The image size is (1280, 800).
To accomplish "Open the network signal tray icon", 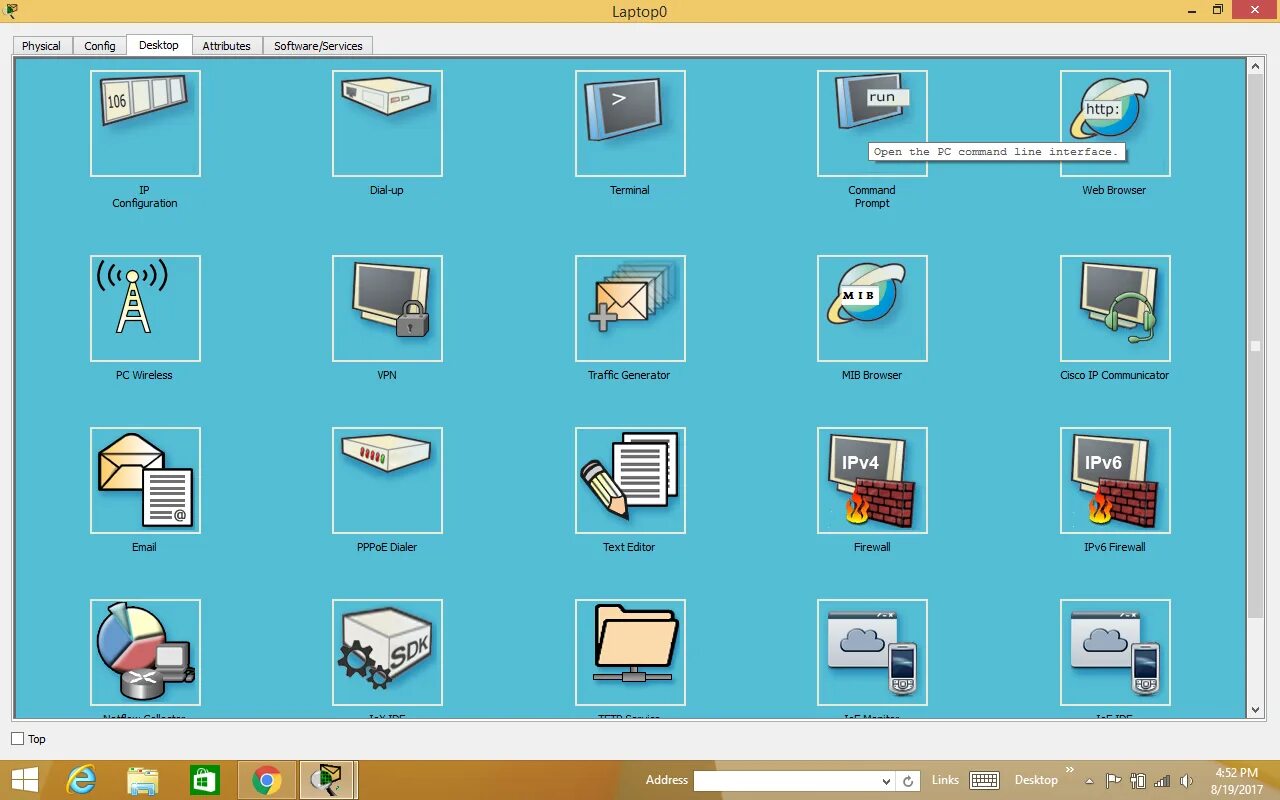I will [1162, 781].
